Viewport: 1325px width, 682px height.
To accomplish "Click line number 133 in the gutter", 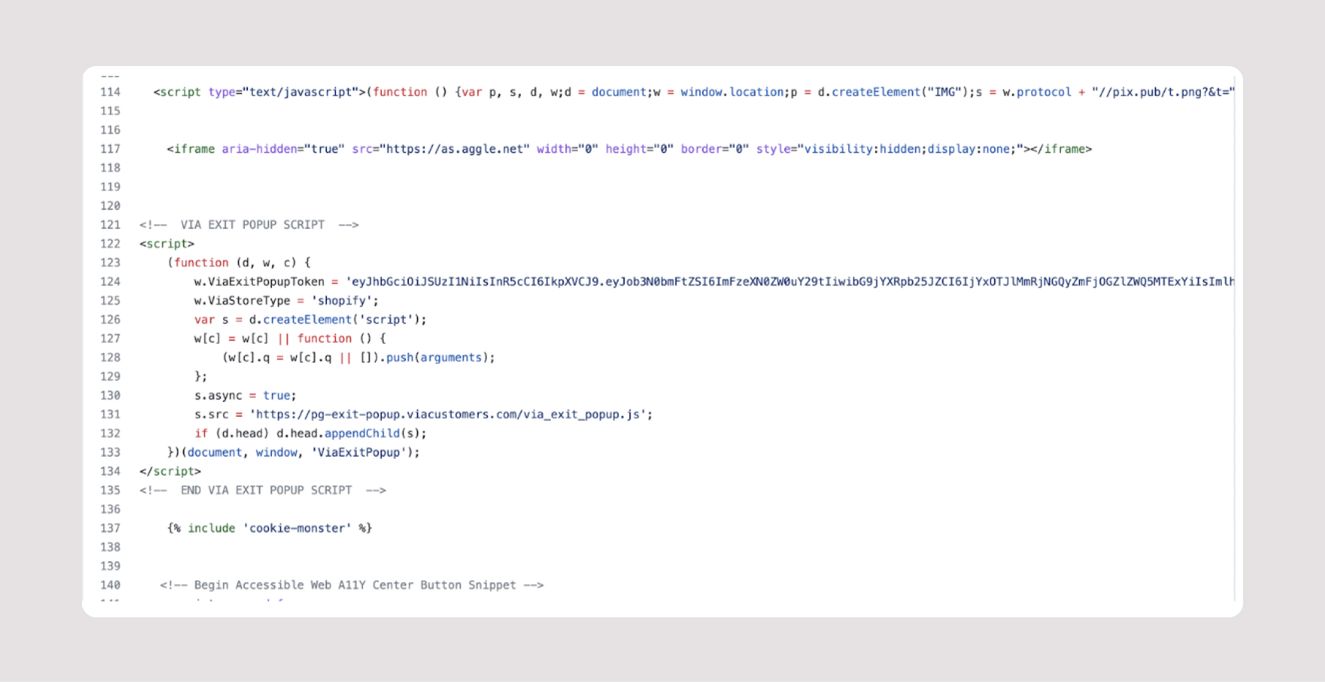I will point(110,452).
